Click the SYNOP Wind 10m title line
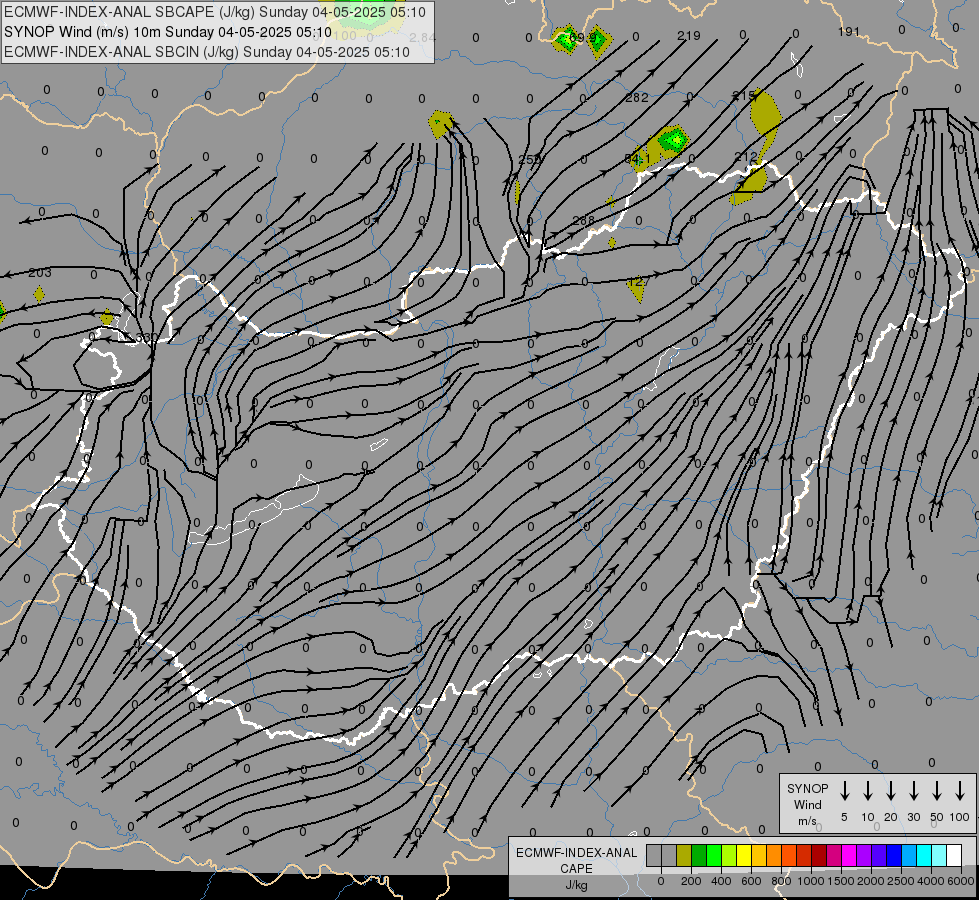The image size is (979, 900). pos(167,32)
